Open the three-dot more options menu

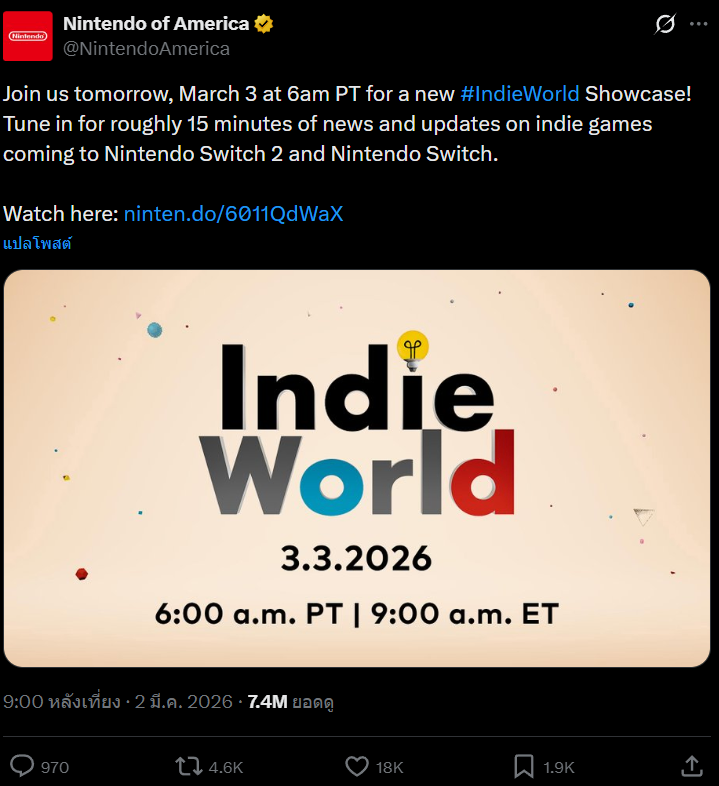tap(698, 24)
